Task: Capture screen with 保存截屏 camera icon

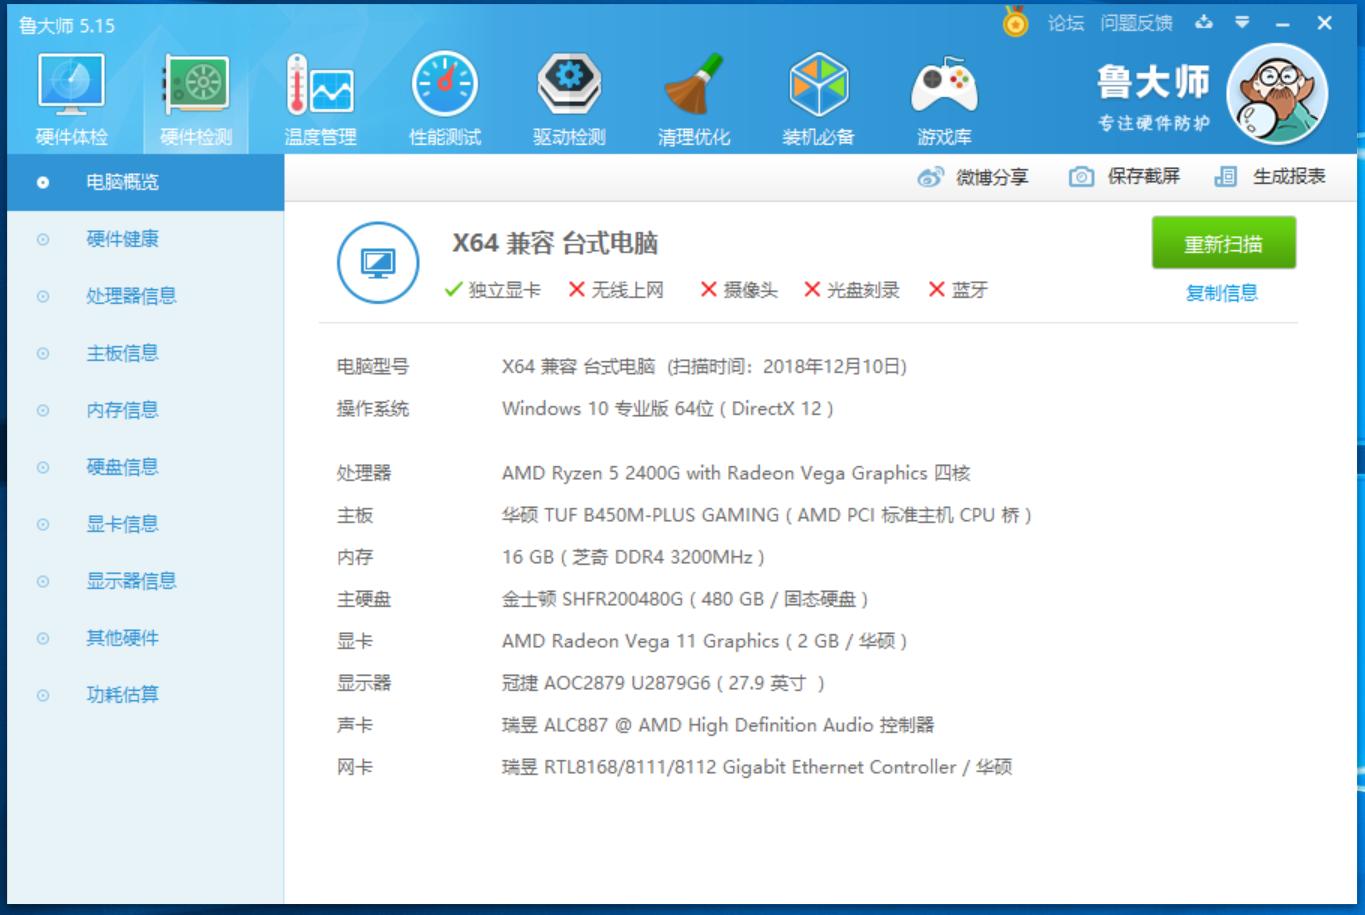Action: [1081, 175]
